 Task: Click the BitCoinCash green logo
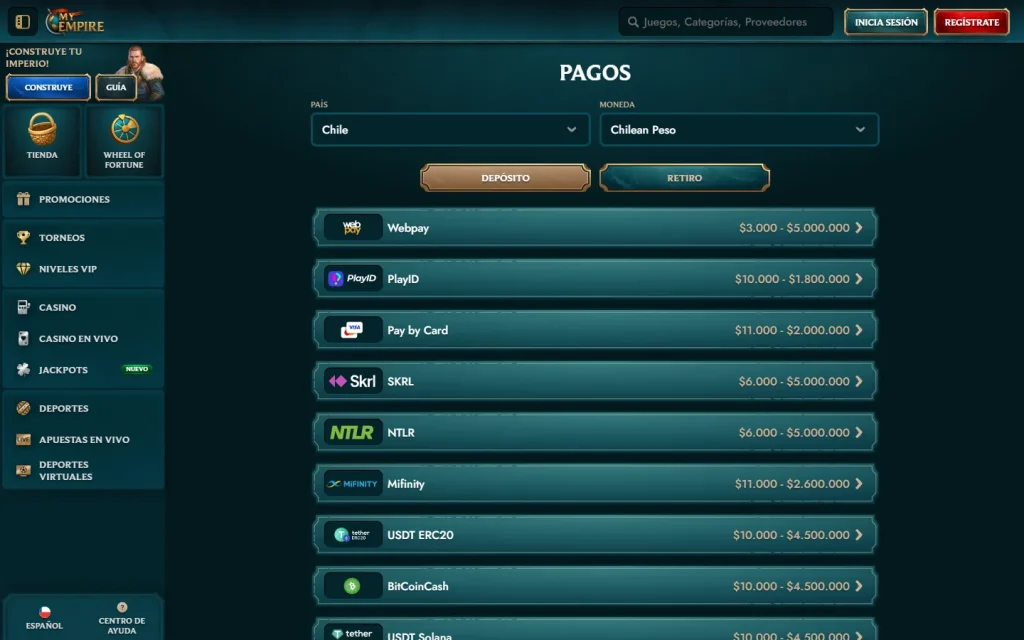(x=353, y=586)
